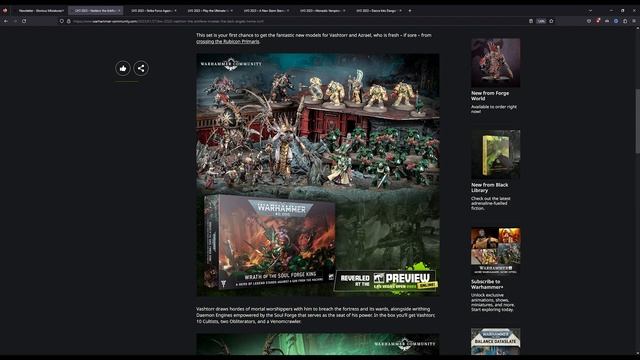
Task: Open the Subscribe to Warhammer+ heading link
Action: point(487,284)
